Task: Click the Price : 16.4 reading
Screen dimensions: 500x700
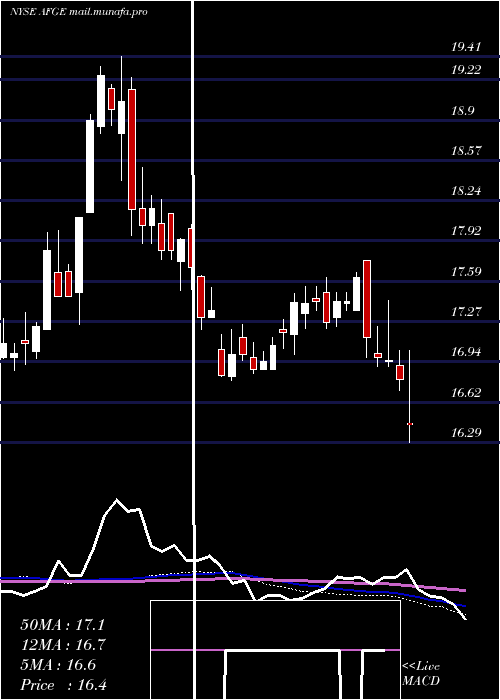Action: coord(63,685)
